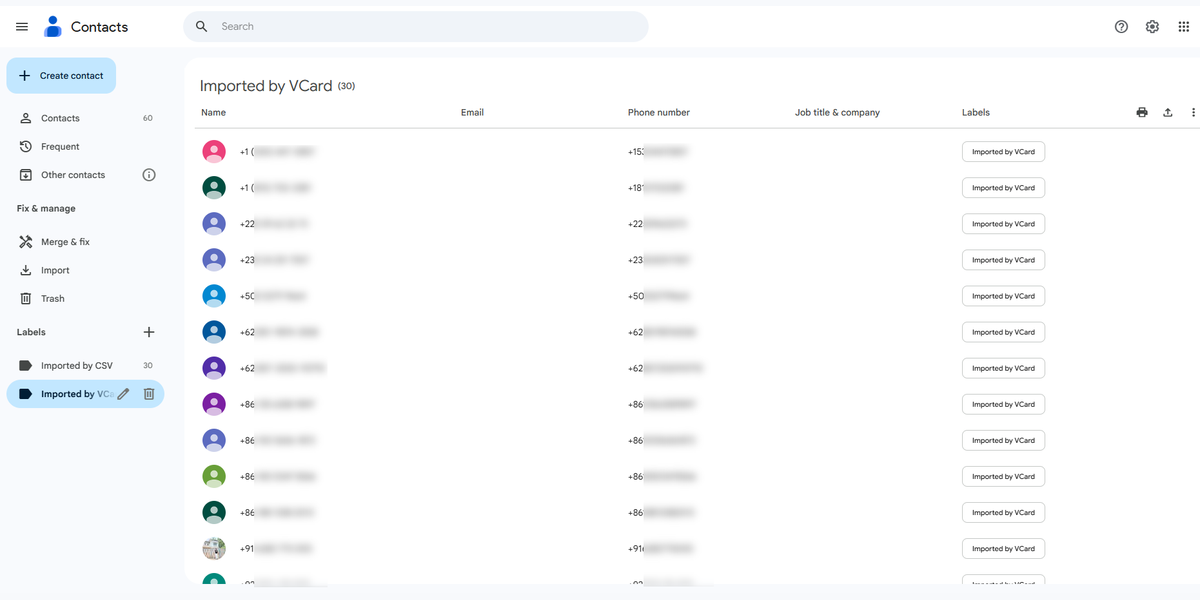
Task: Click the +50 contact name
Action: (273, 296)
